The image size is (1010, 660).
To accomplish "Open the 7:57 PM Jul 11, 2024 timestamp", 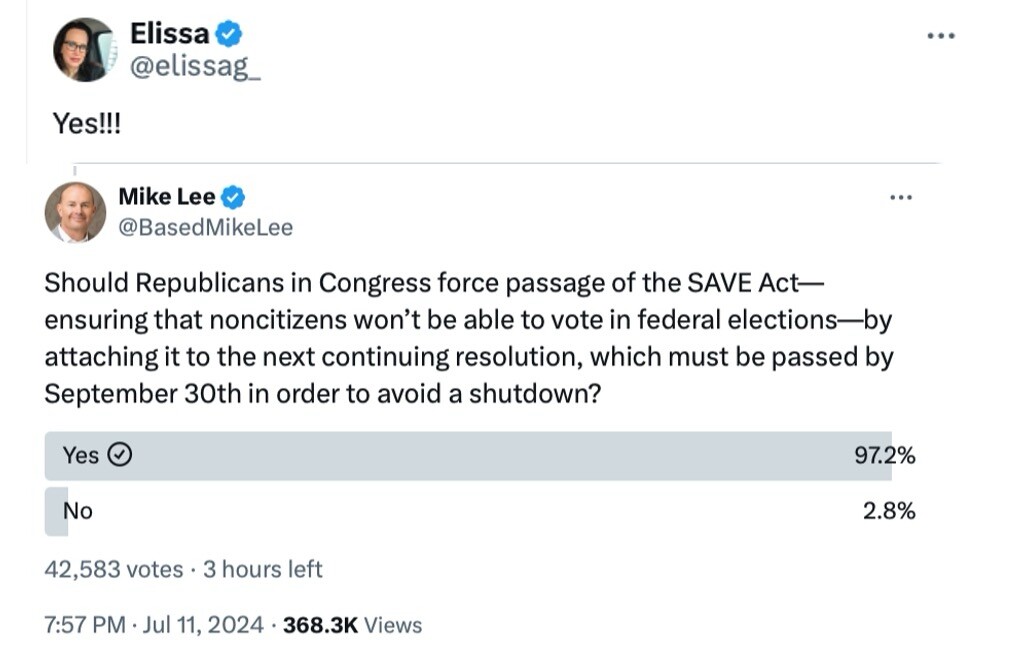I will point(154,625).
